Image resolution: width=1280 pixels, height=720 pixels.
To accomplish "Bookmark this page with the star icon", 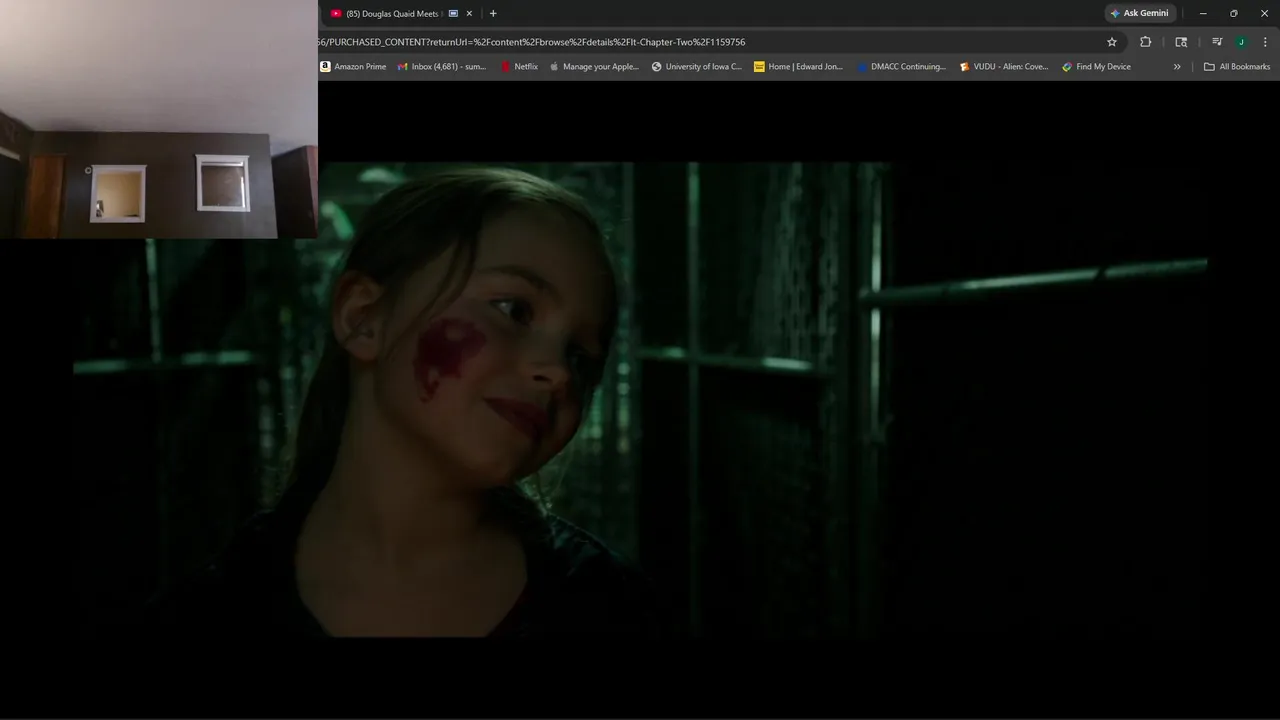I will (x=1111, y=42).
